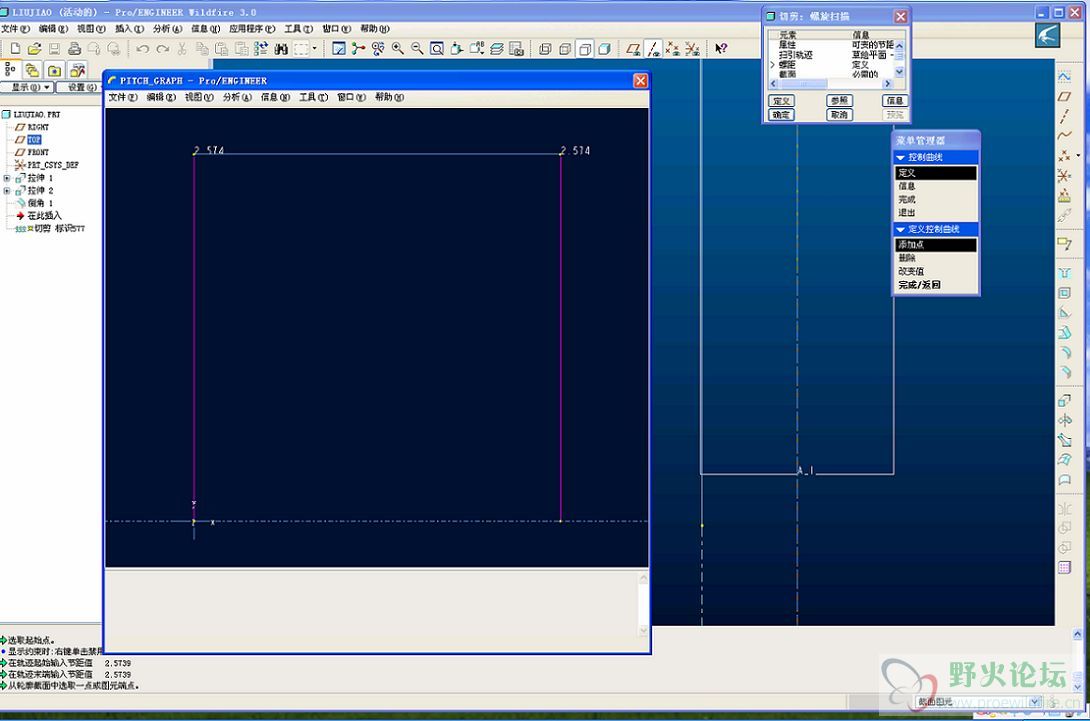1090x721 pixels.
Task: Expand the 拉伸 1 tree node
Action: 7,178
